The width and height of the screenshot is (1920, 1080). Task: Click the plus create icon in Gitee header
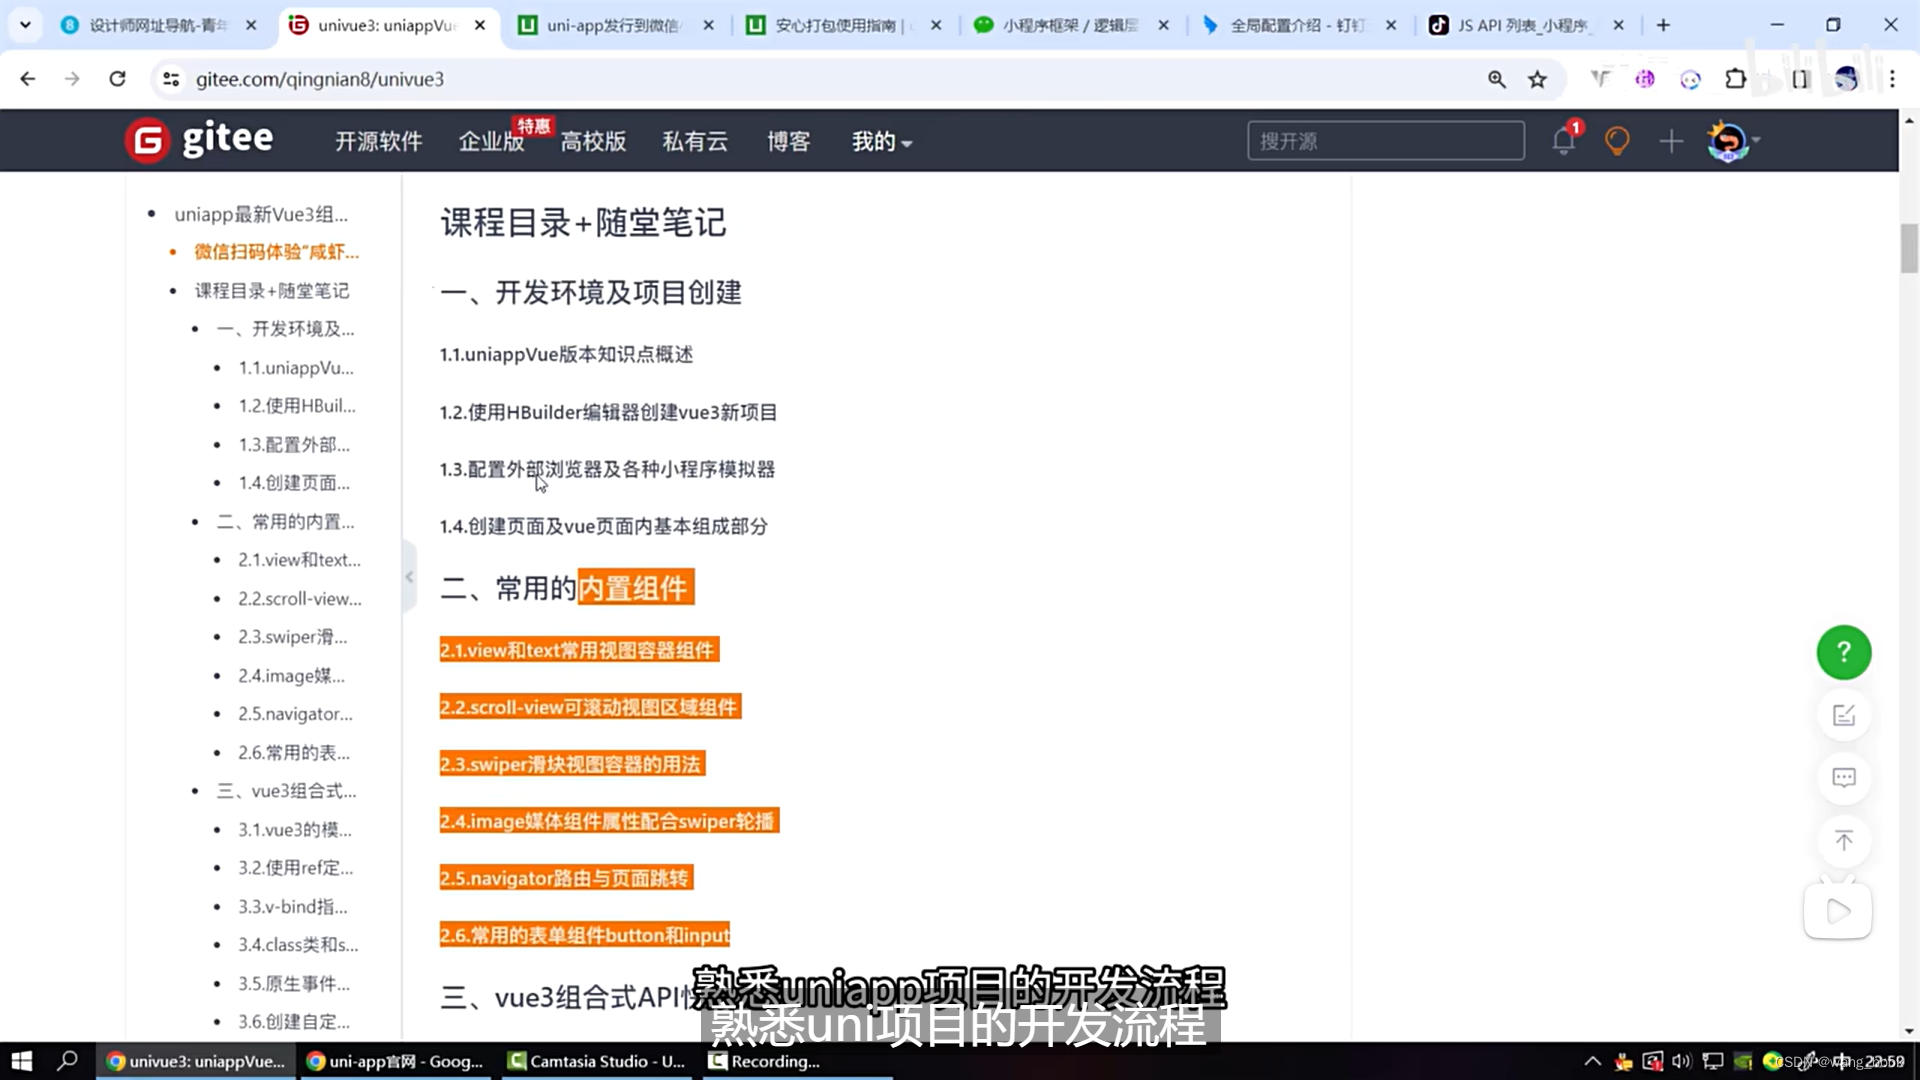[1671, 141]
